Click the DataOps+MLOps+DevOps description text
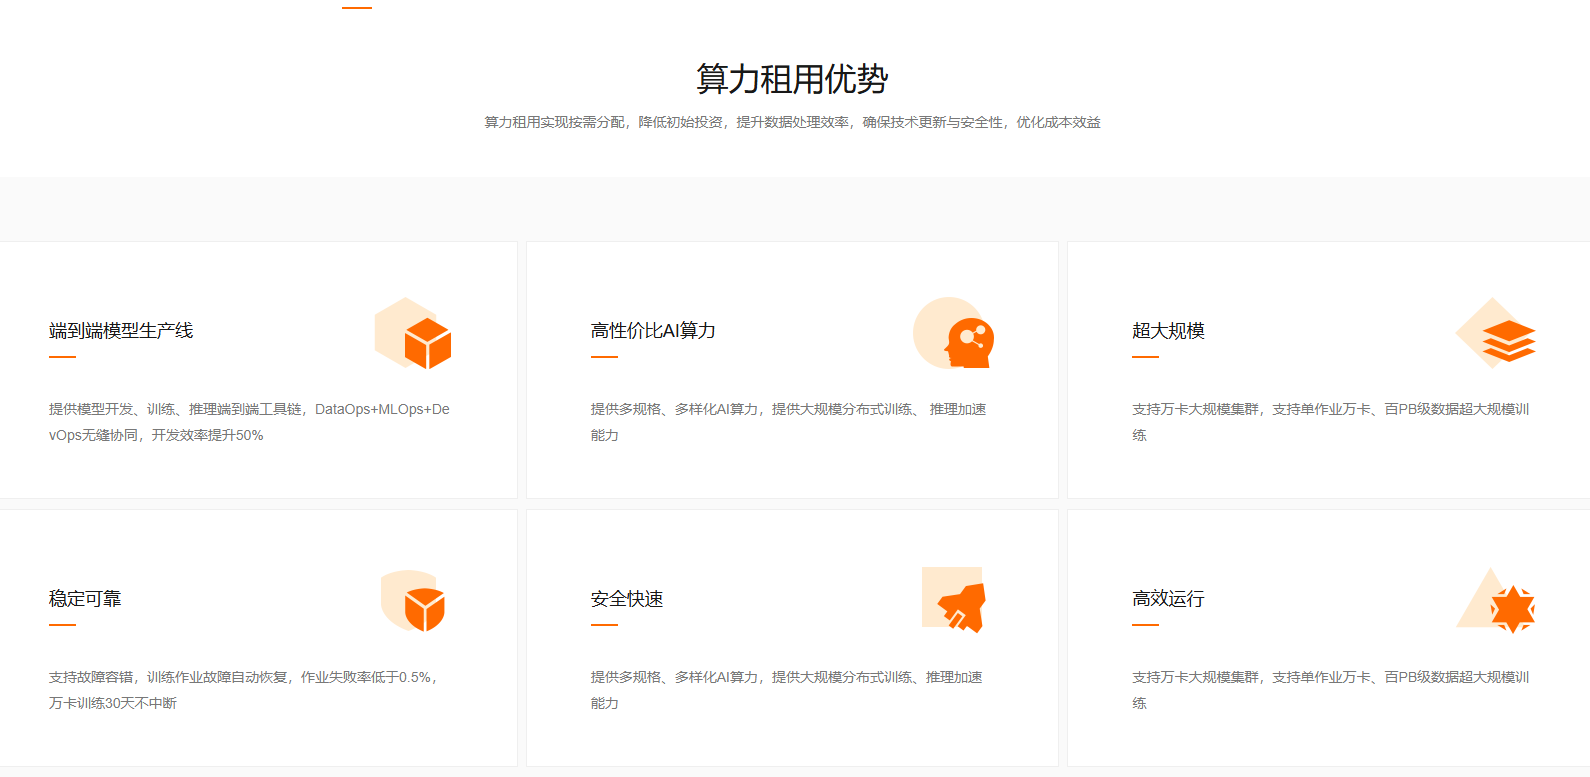Screen dimensions: 1590x777 [249, 422]
